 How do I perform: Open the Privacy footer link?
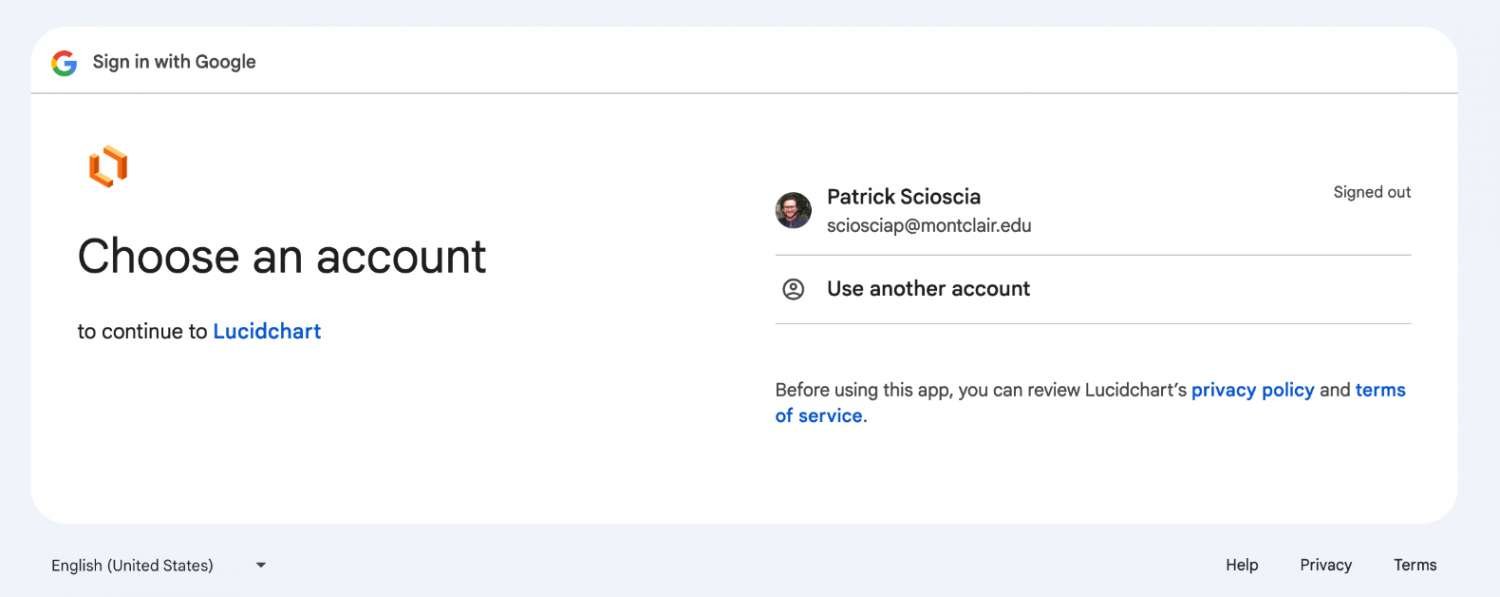coord(1326,565)
